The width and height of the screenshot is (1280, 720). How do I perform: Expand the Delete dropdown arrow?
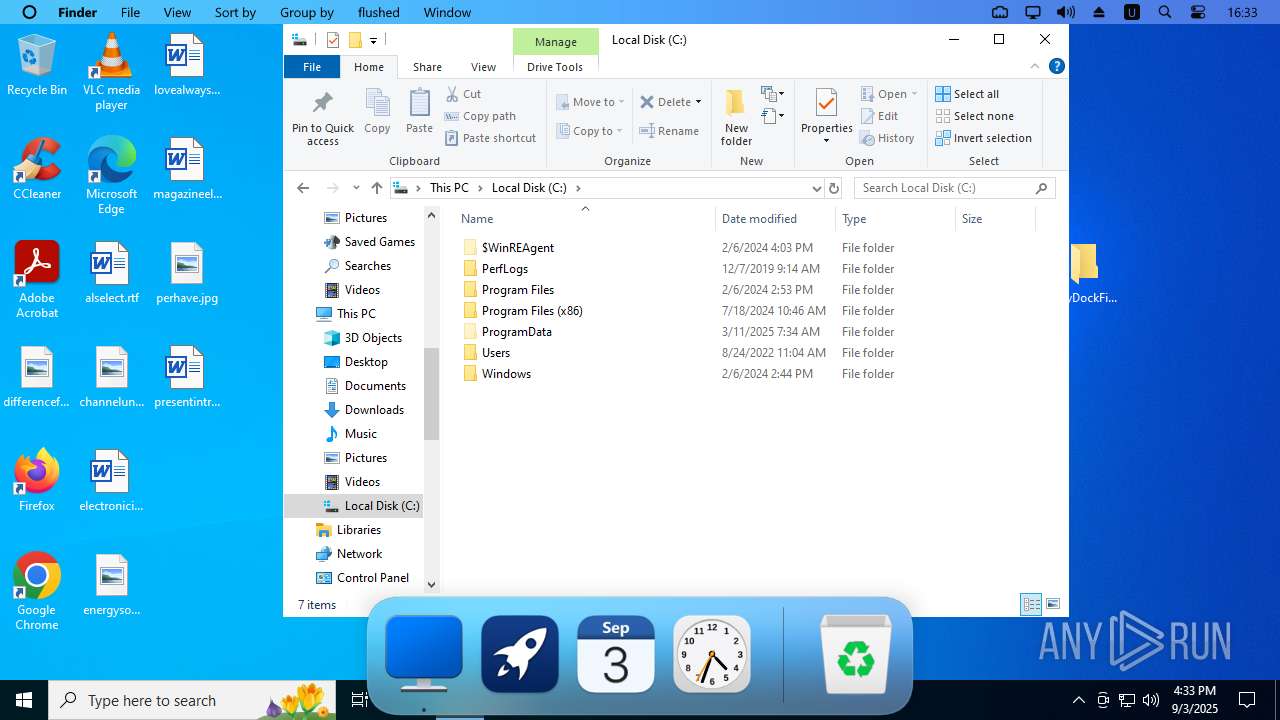698,102
